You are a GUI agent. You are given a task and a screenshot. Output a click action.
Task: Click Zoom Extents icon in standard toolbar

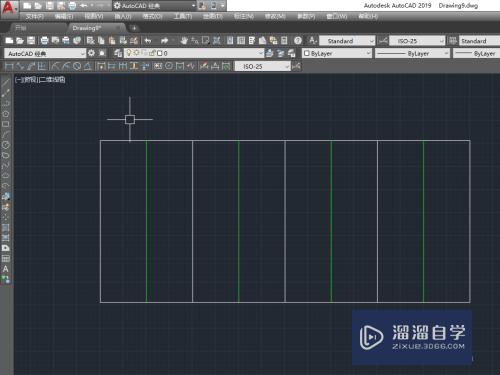217,41
